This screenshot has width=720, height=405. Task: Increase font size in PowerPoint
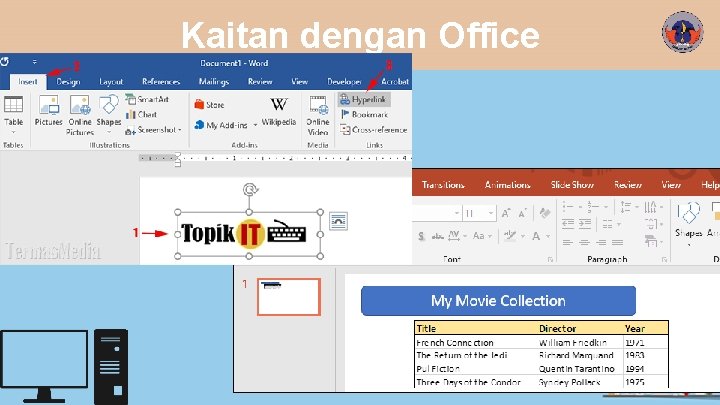[506, 213]
